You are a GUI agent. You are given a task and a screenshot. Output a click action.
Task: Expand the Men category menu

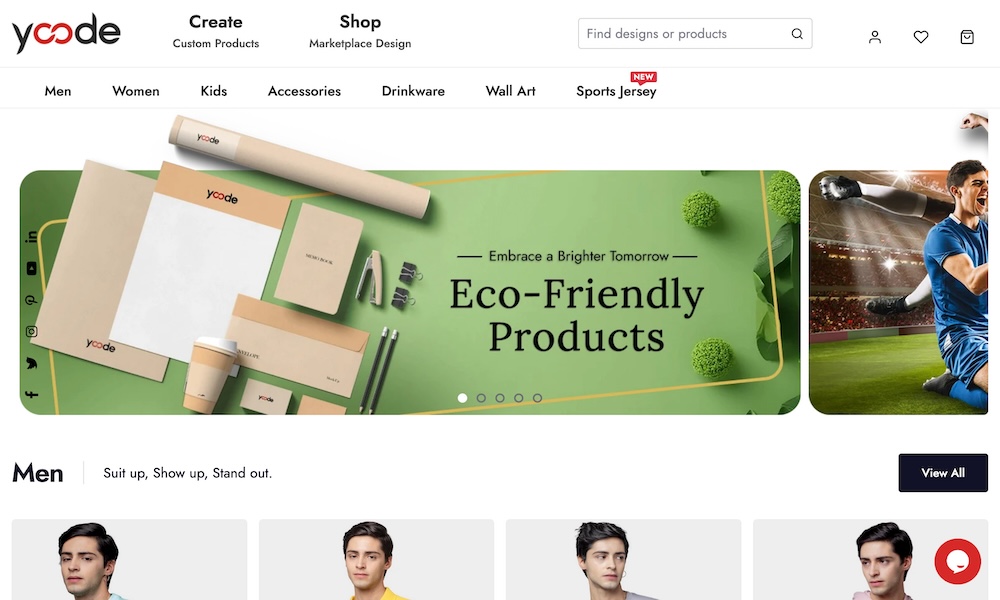pyautogui.click(x=58, y=91)
